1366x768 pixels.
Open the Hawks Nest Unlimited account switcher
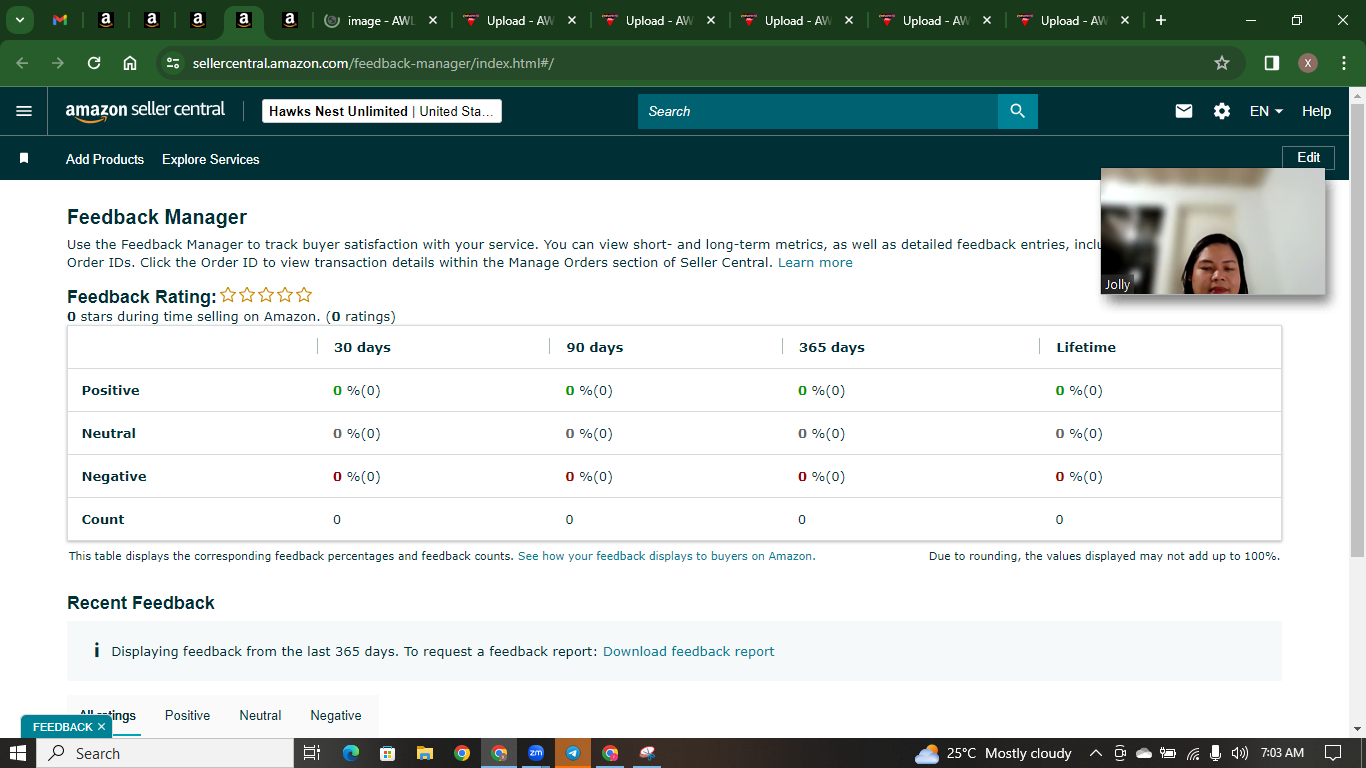(x=382, y=111)
